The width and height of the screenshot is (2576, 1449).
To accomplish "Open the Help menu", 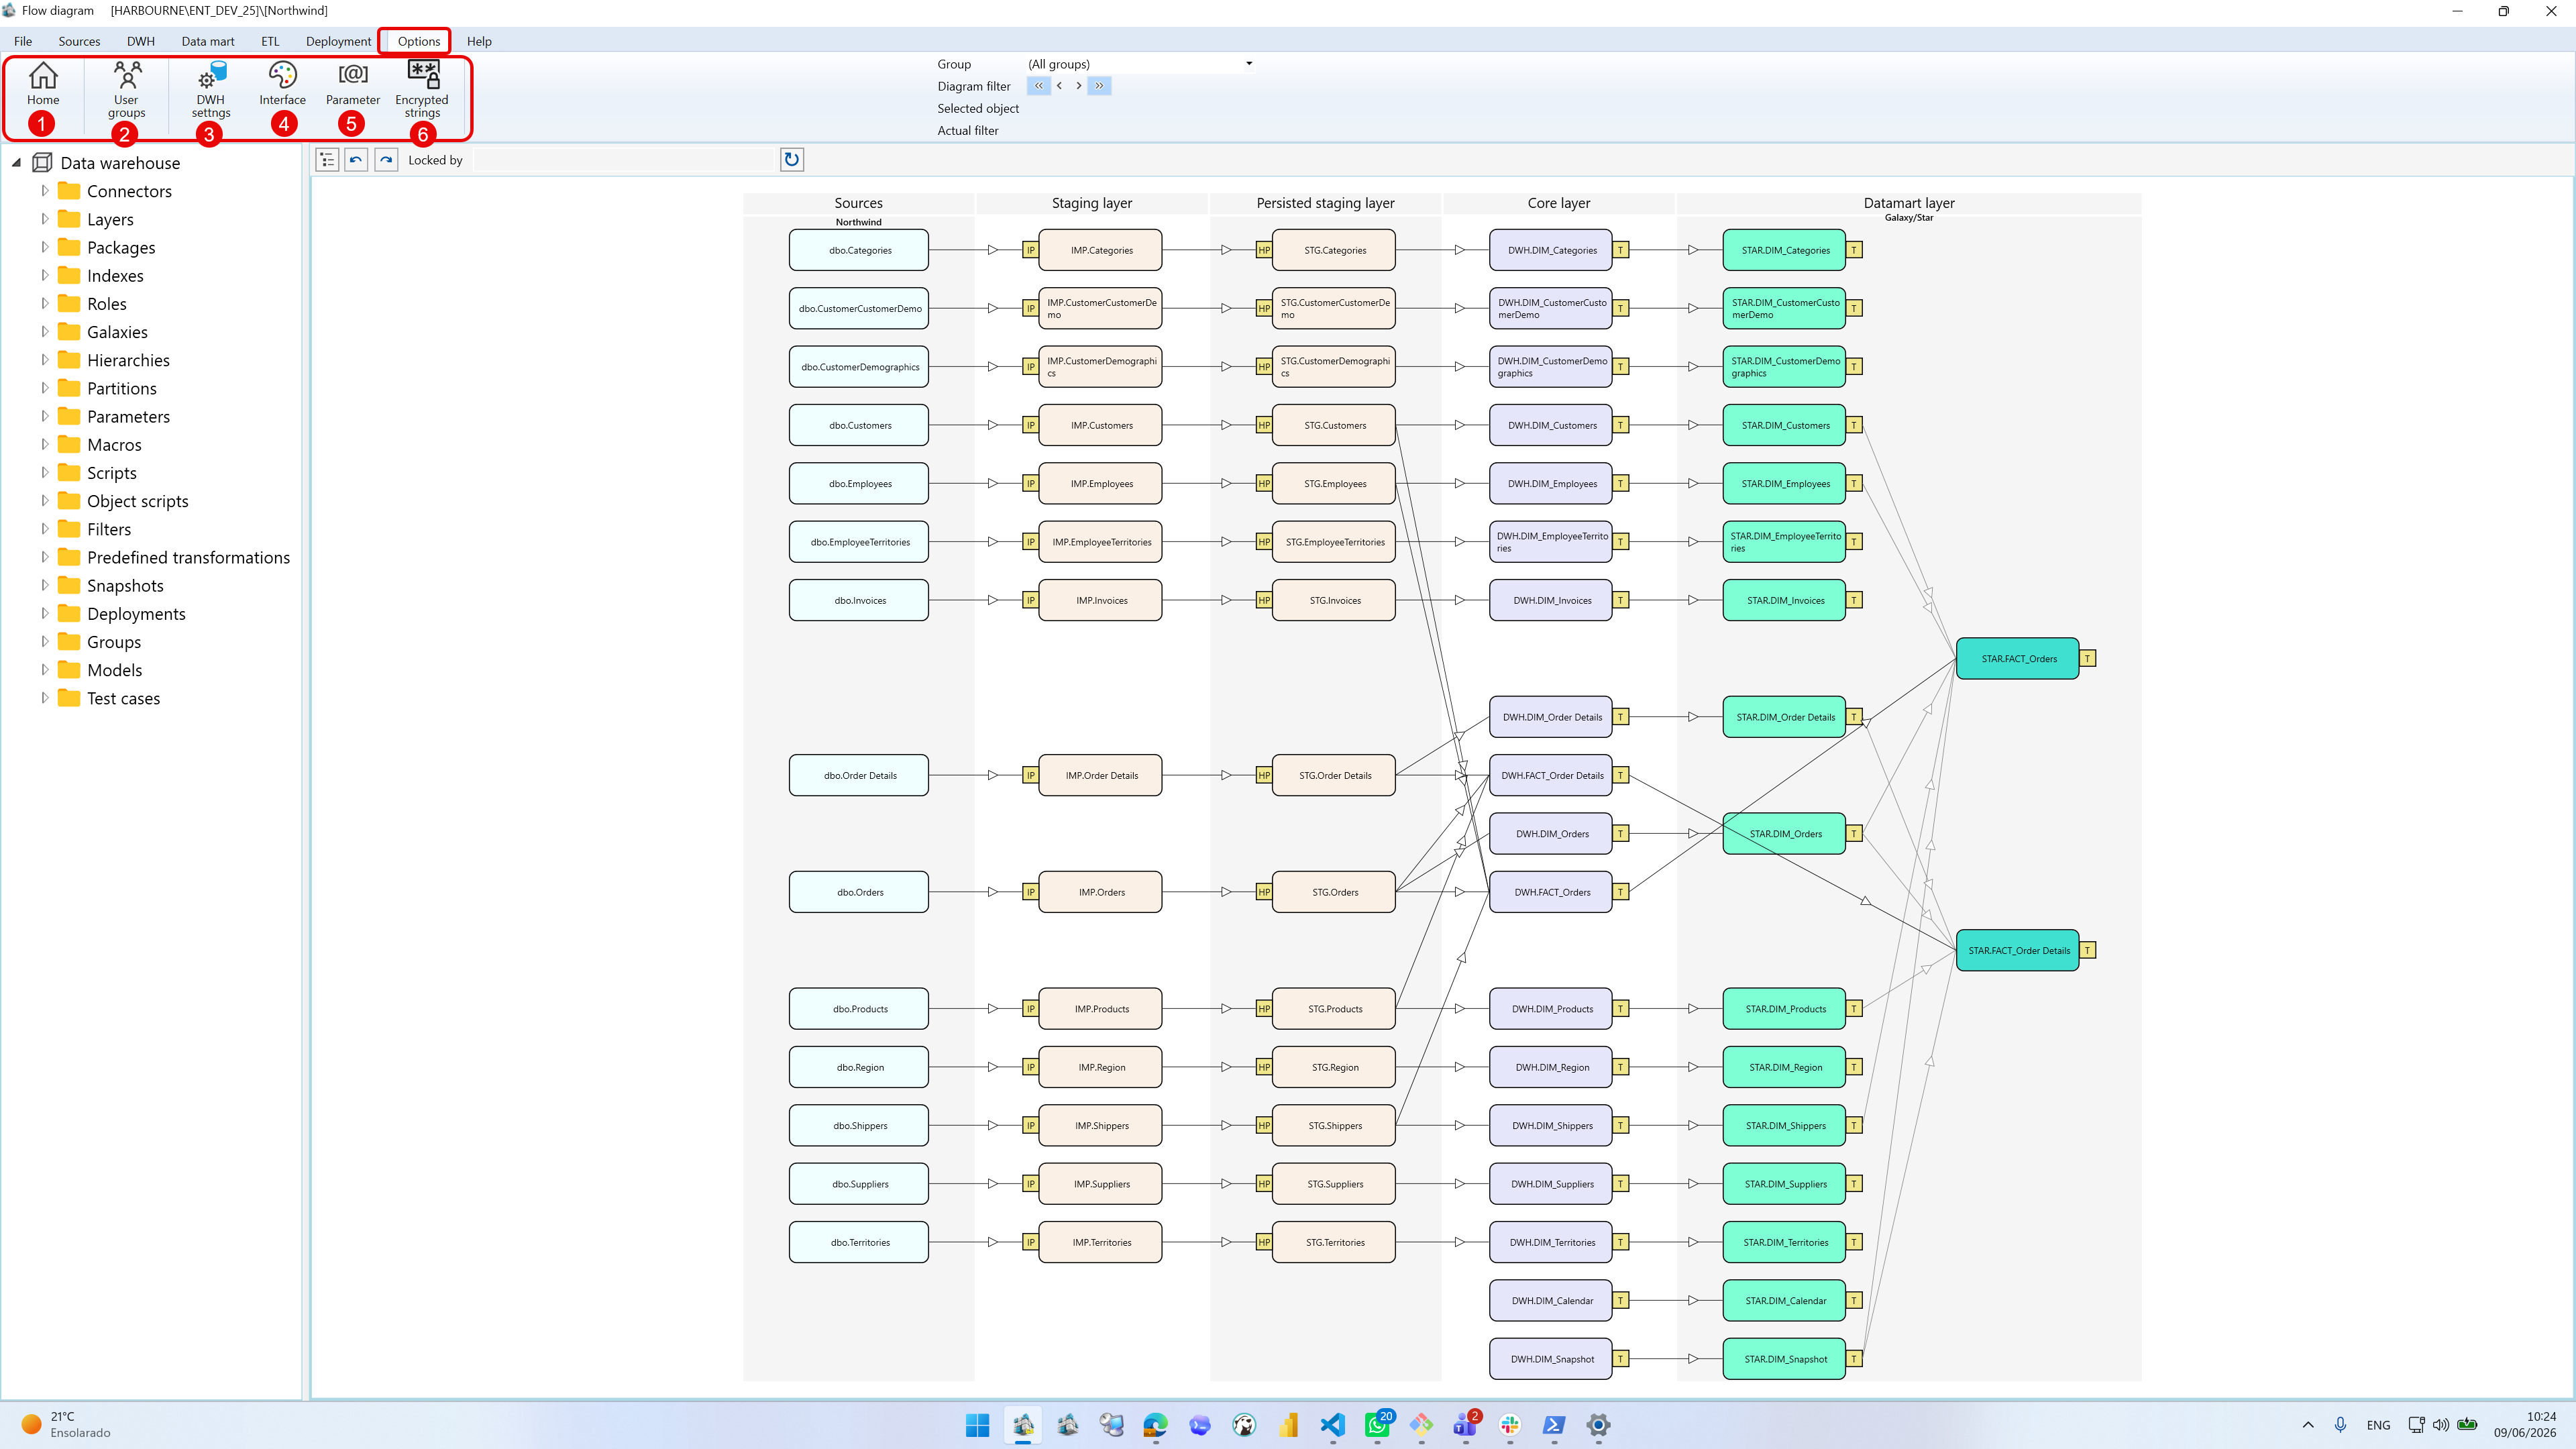I will (x=479, y=41).
